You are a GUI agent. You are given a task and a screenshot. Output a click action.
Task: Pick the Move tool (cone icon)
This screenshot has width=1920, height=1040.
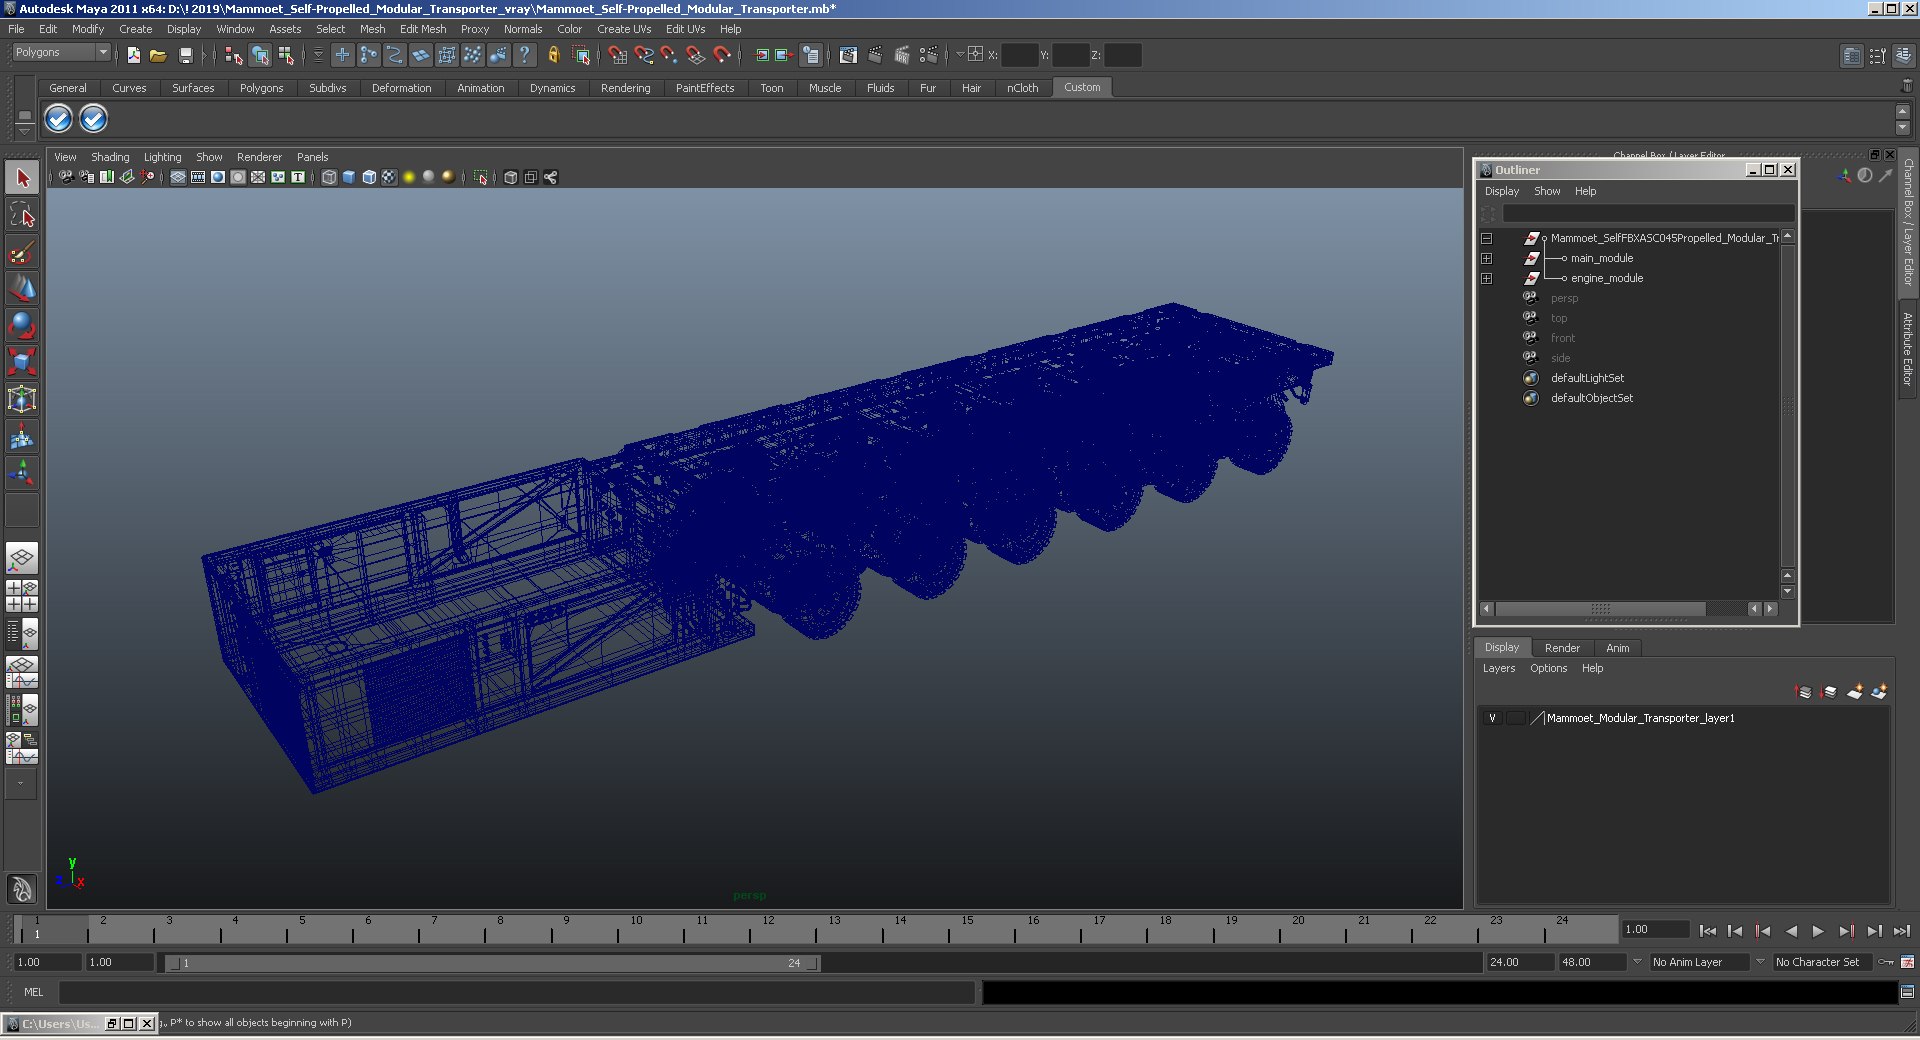click(x=22, y=288)
